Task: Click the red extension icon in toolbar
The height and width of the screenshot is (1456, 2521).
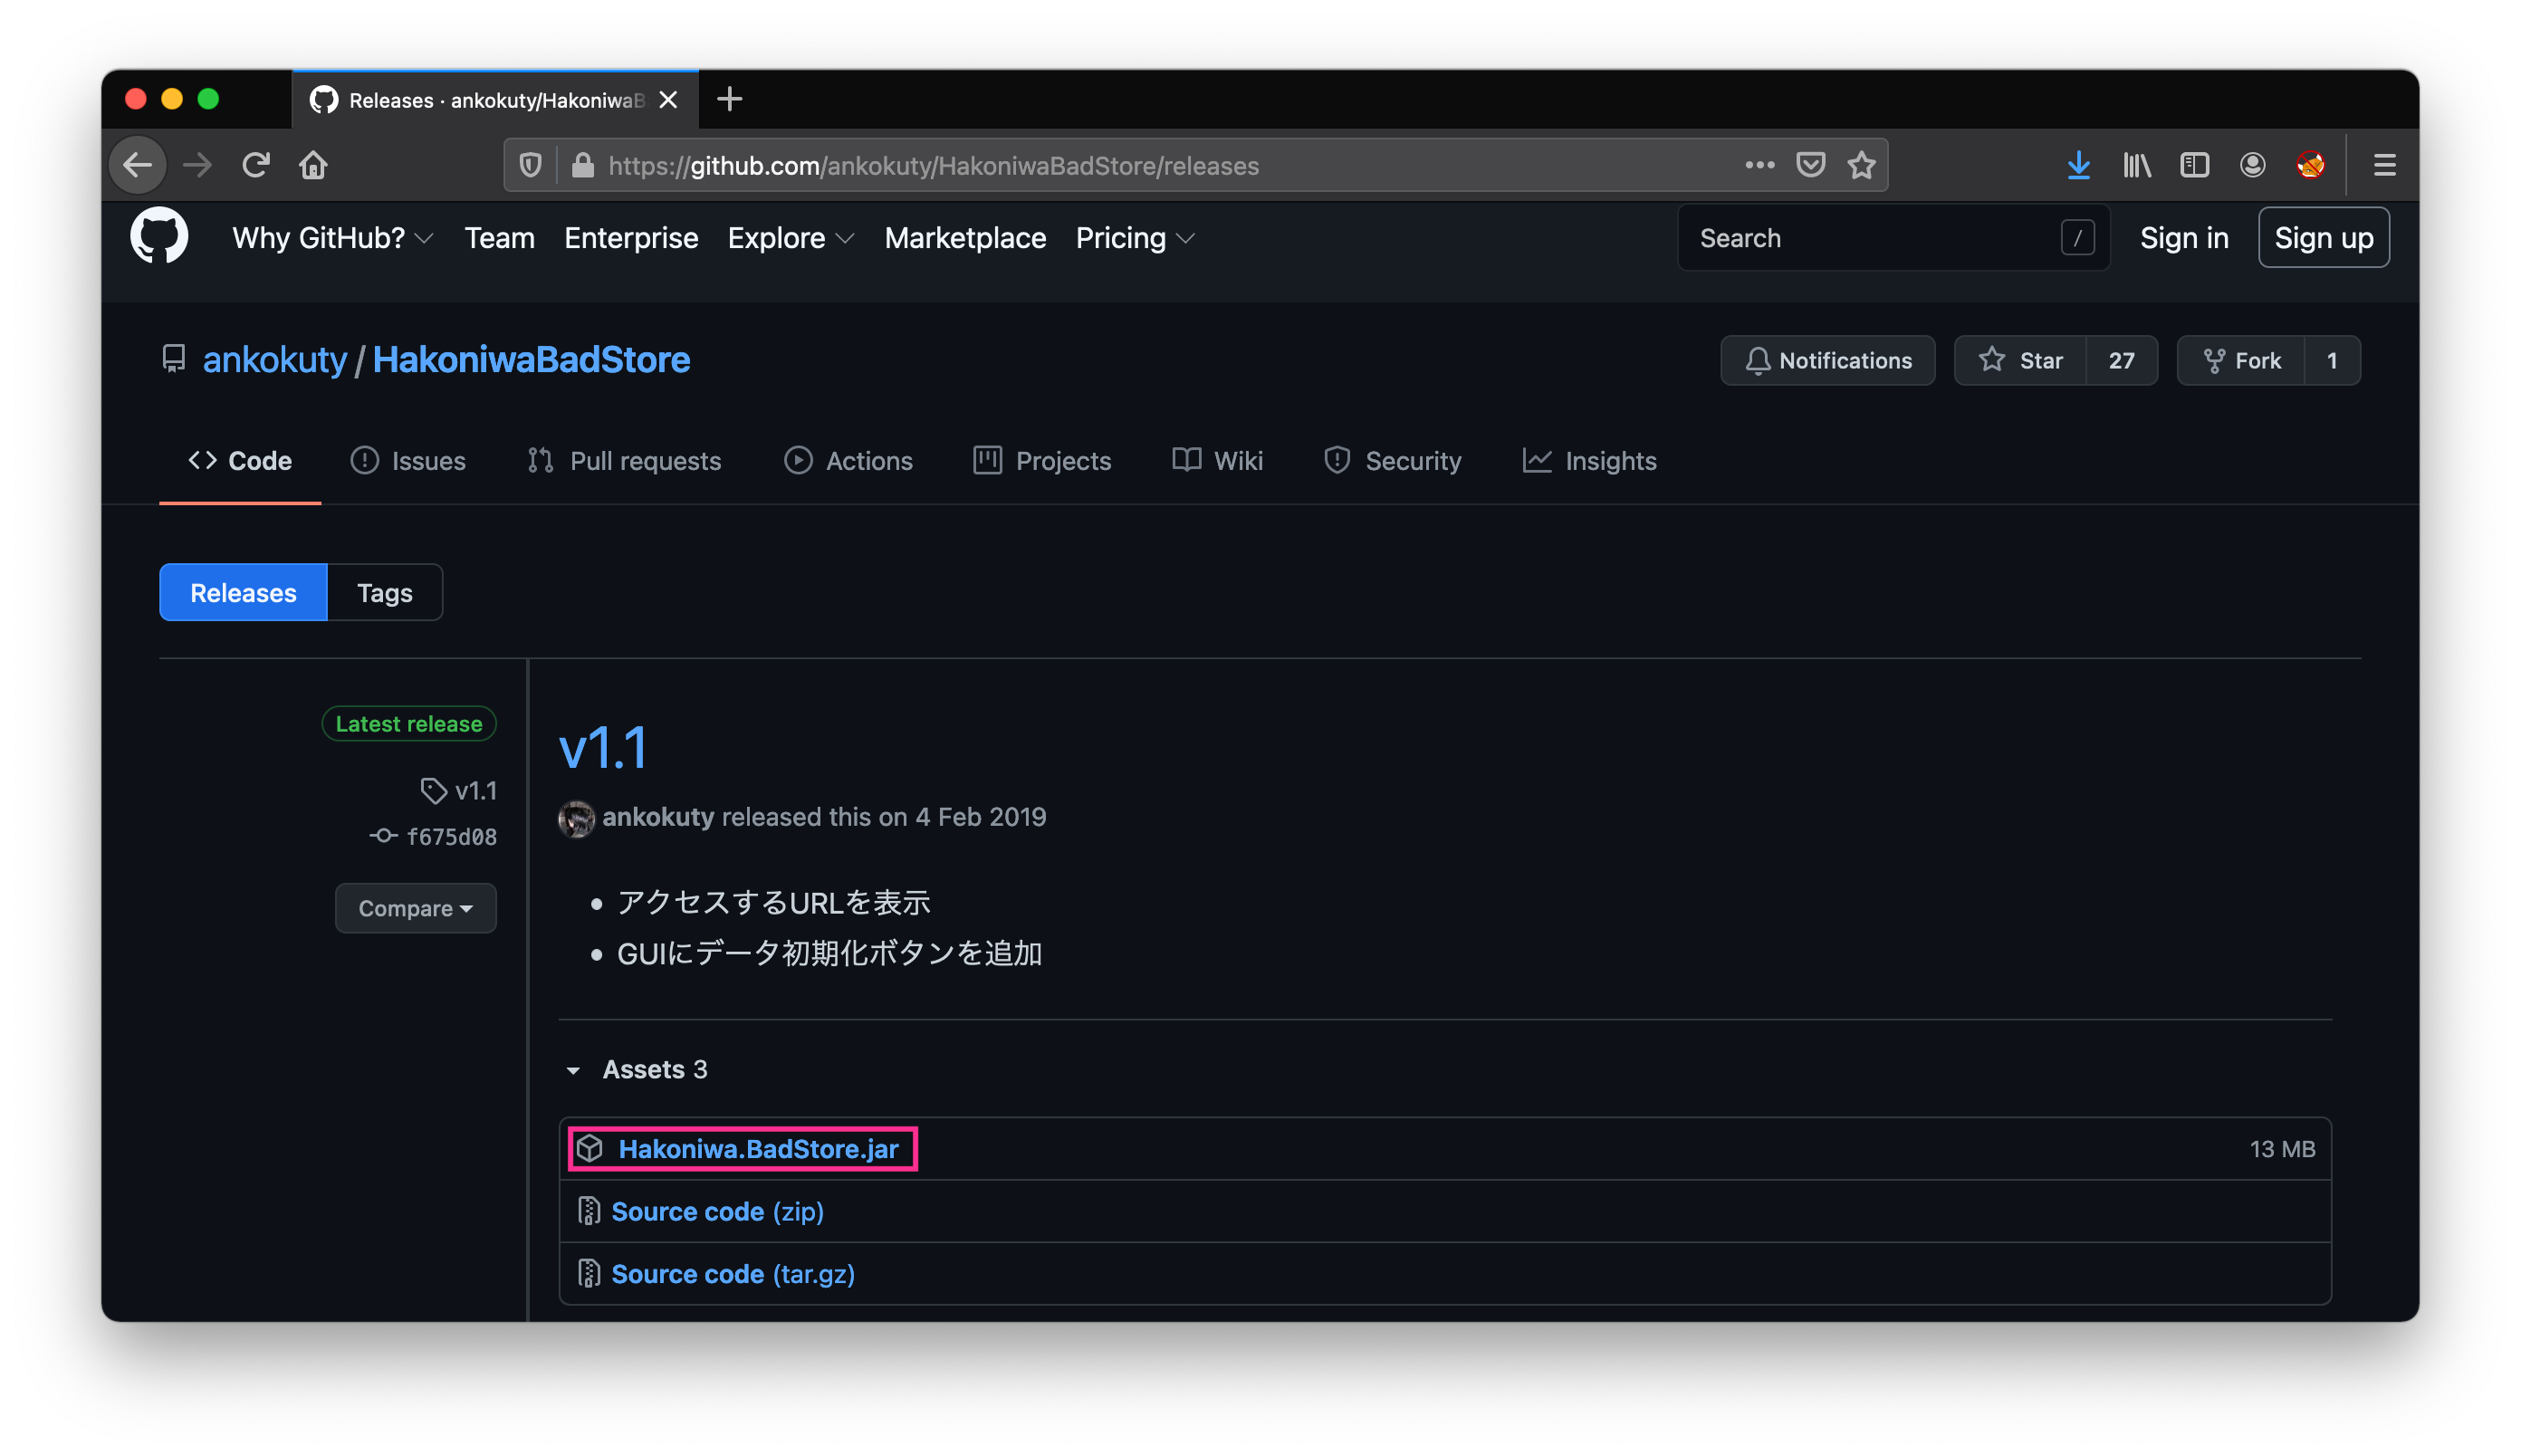Action: [x=2310, y=165]
